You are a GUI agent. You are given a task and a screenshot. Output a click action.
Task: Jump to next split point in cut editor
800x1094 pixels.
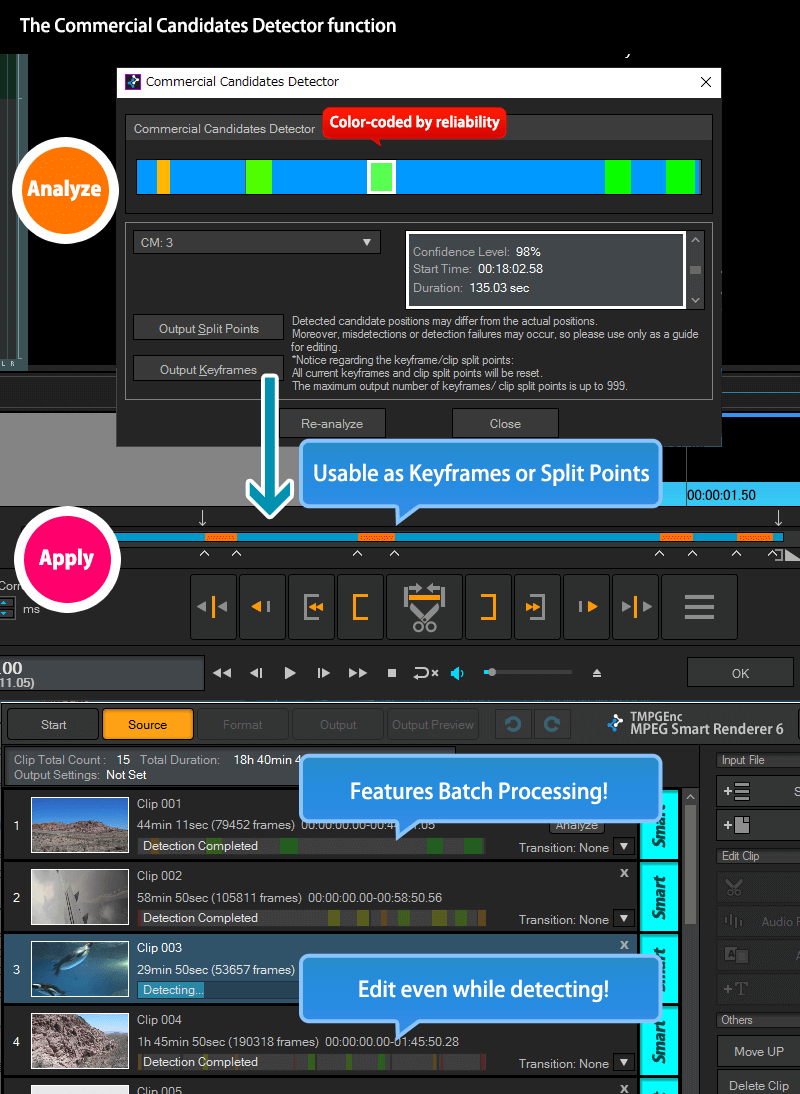636,607
